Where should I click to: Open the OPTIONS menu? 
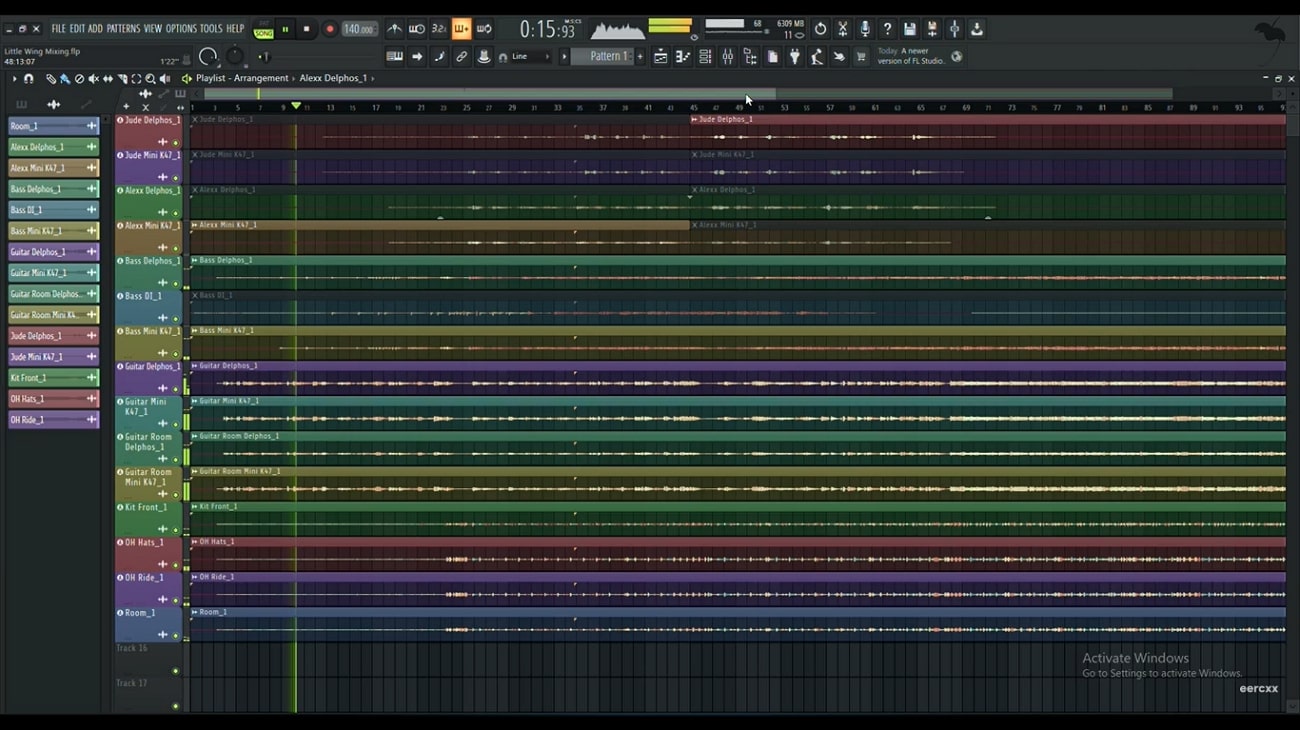(181, 29)
